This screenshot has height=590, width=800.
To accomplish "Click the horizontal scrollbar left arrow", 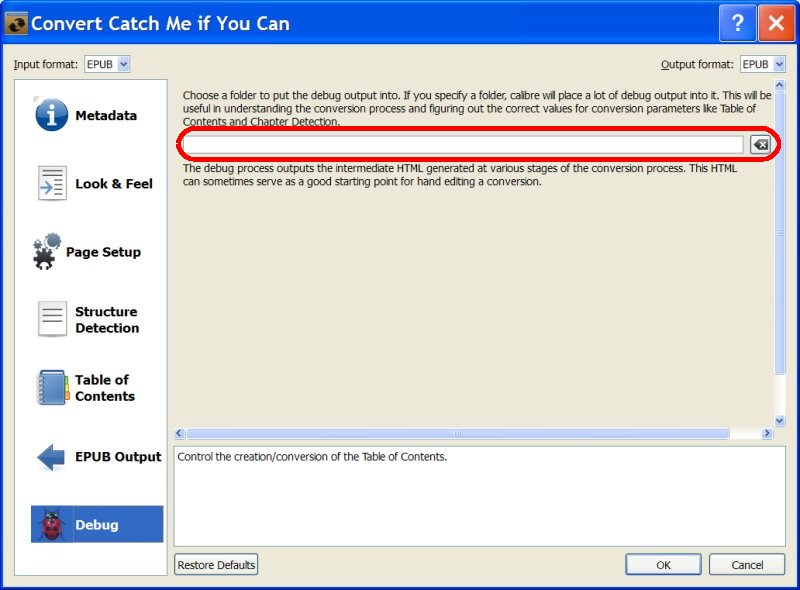I will click(x=179, y=433).
